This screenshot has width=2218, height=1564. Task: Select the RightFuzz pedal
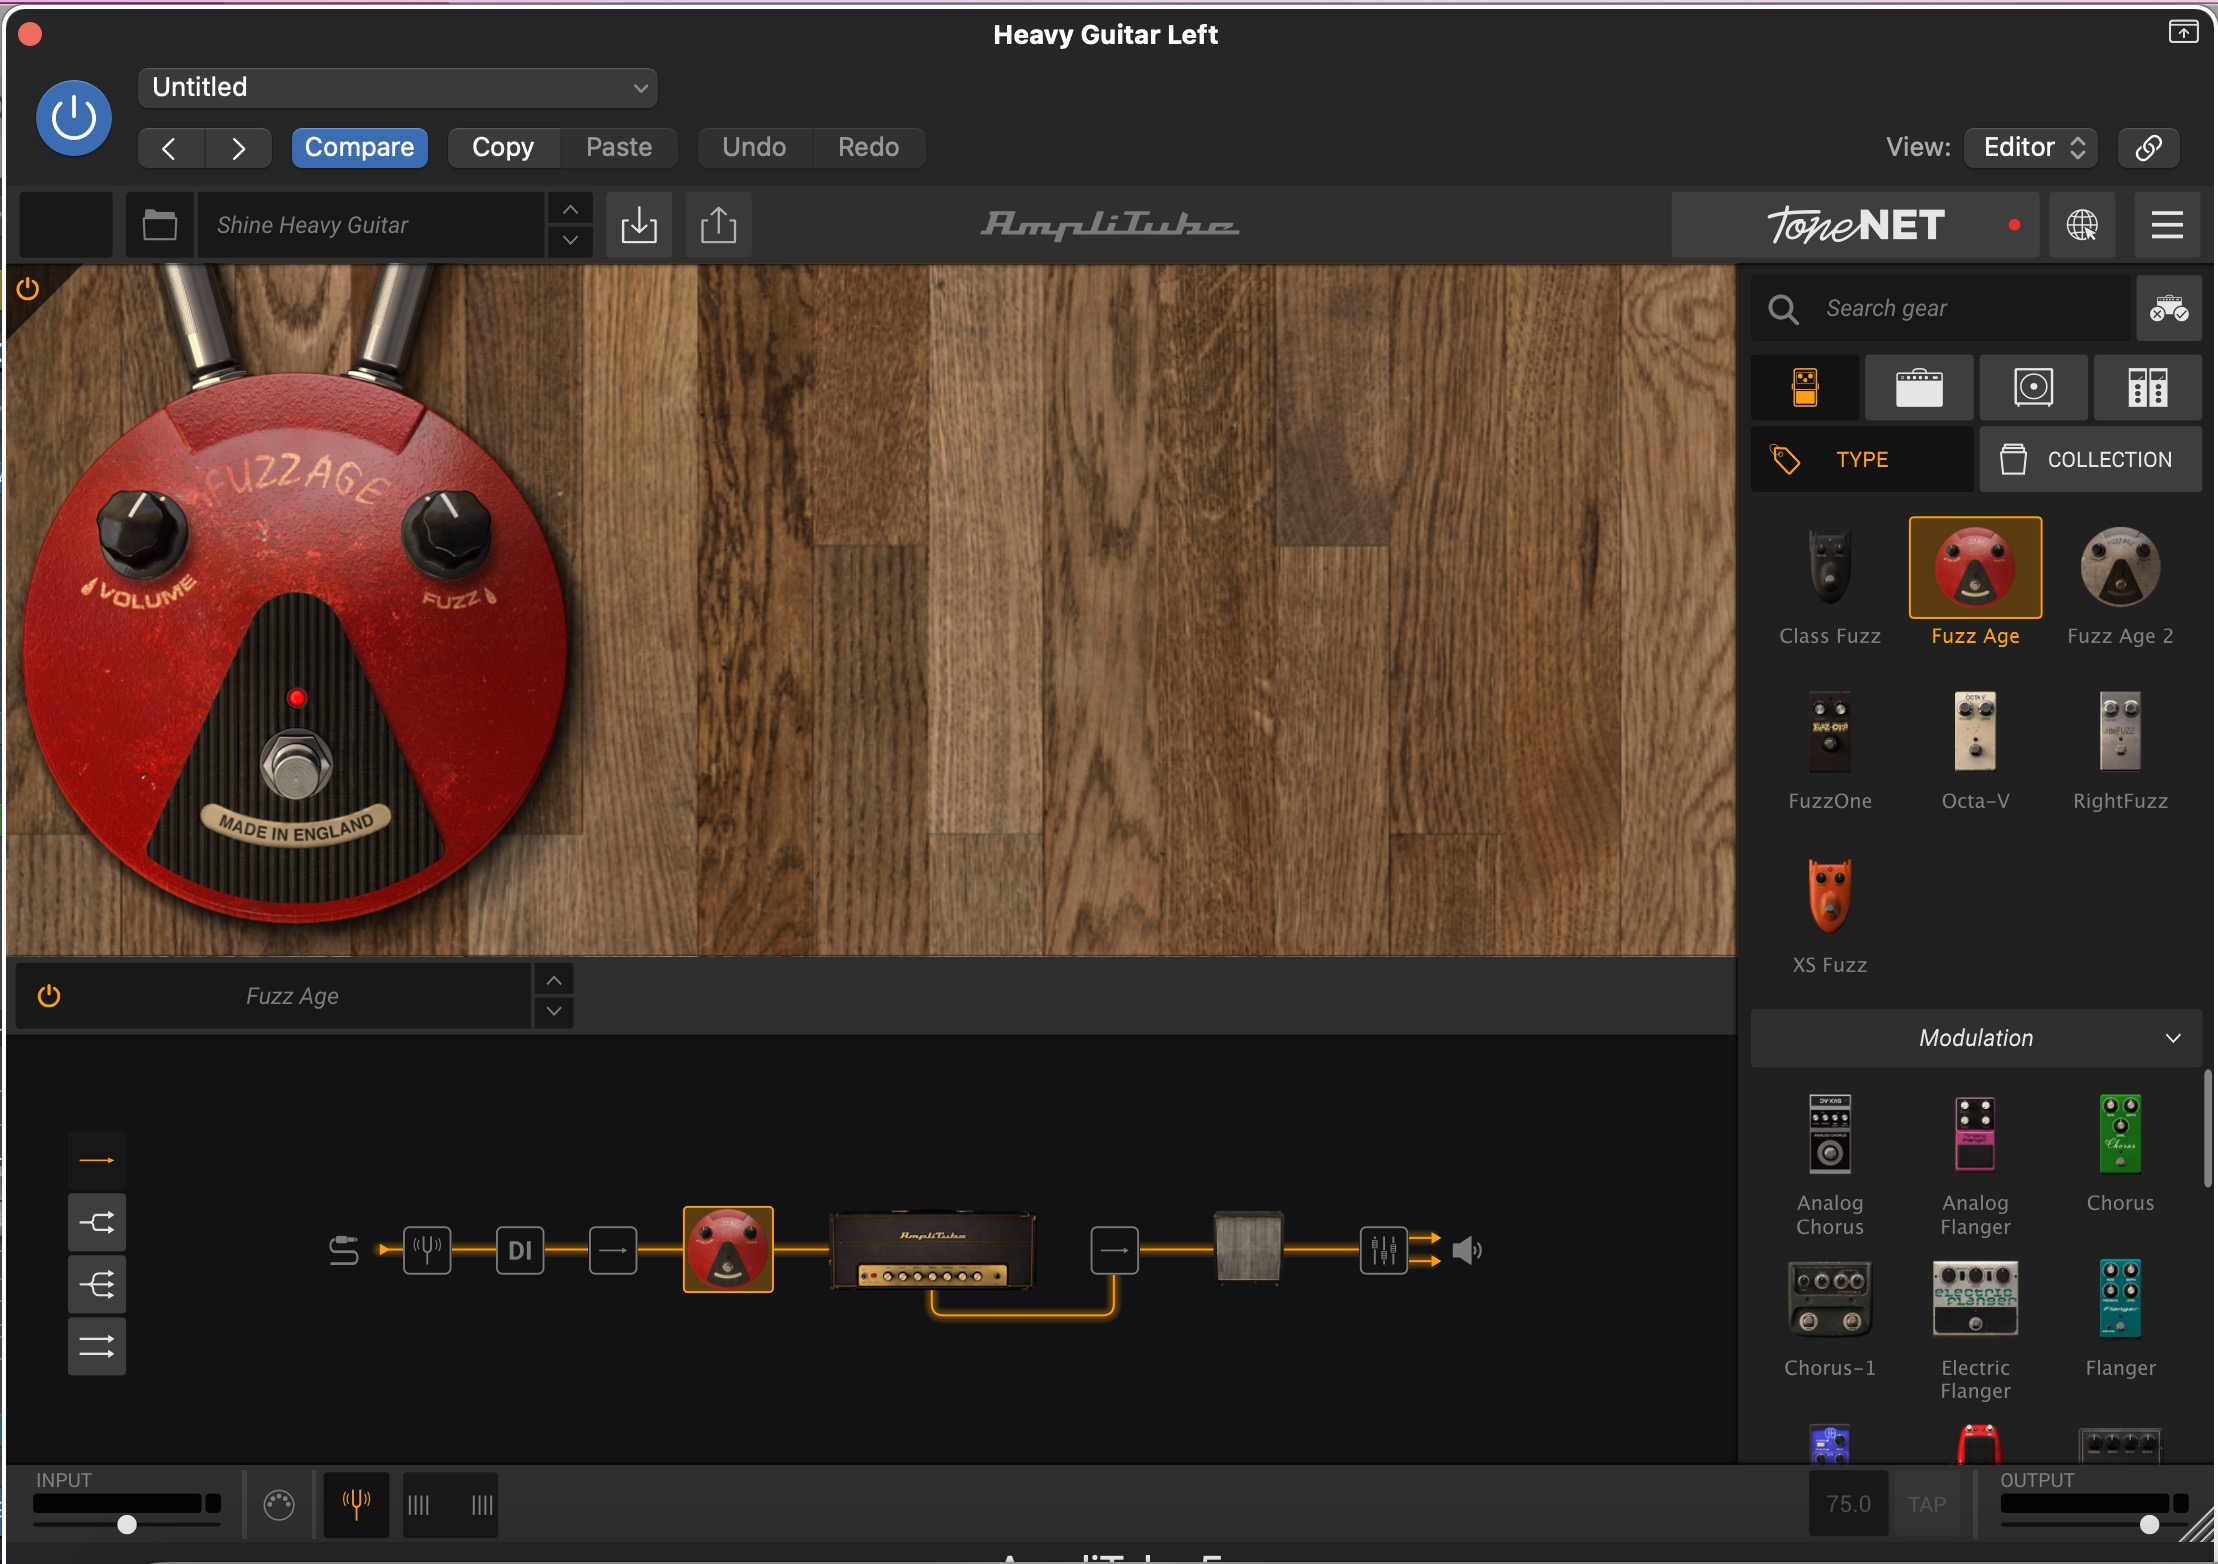pos(2120,750)
